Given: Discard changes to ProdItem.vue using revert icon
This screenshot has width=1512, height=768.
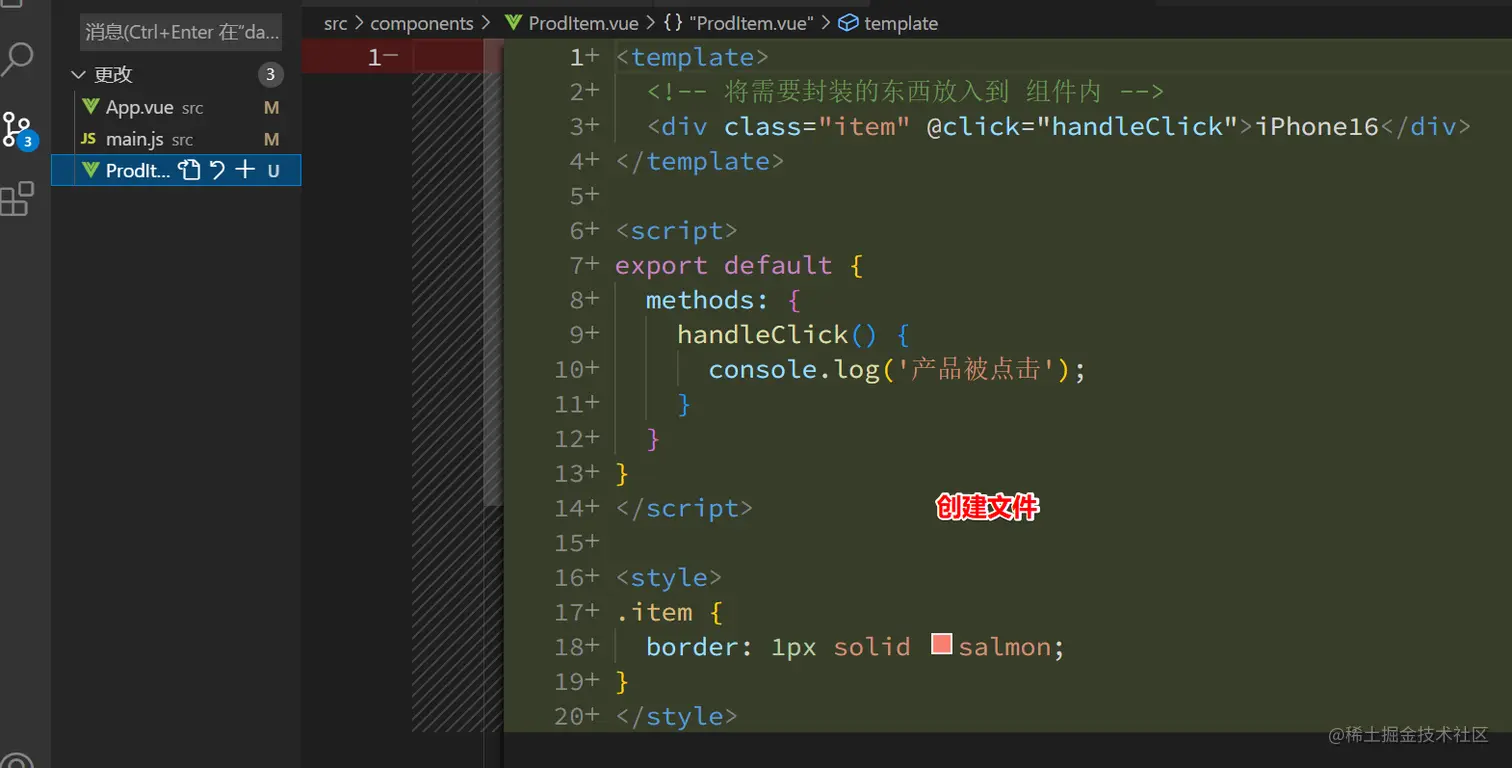Looking at the screenshot, I should click(217, 170).
